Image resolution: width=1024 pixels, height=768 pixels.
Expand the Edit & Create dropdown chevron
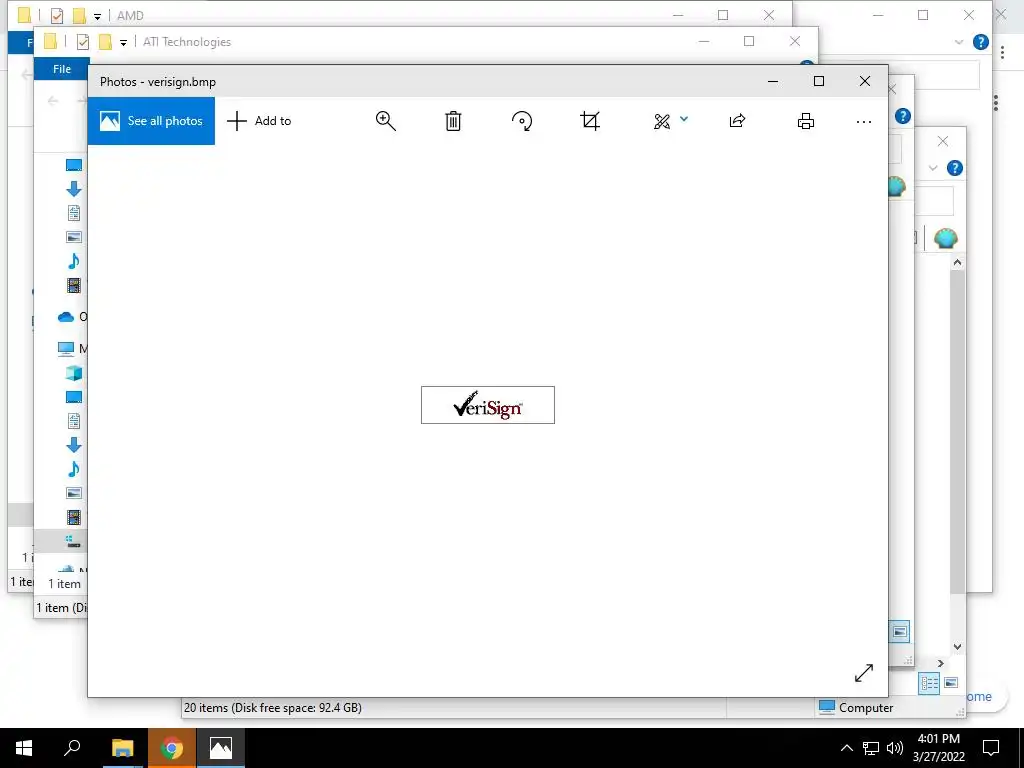pos(684,119)
